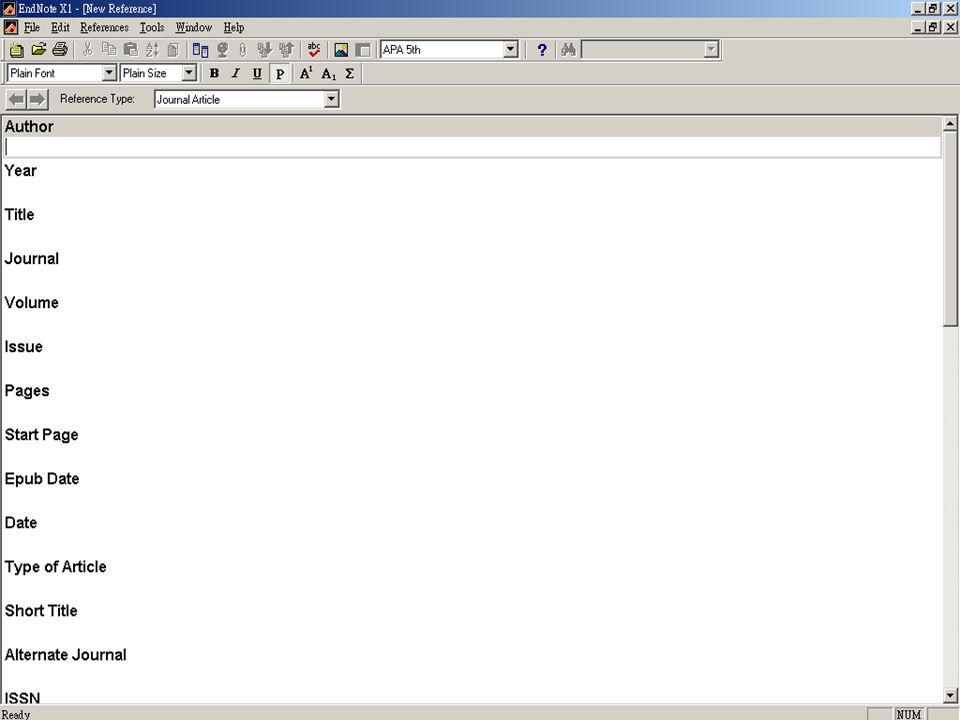The image size is (960, 720).
Task: Click the NUM status bar indicator
Action: [909, 714]
